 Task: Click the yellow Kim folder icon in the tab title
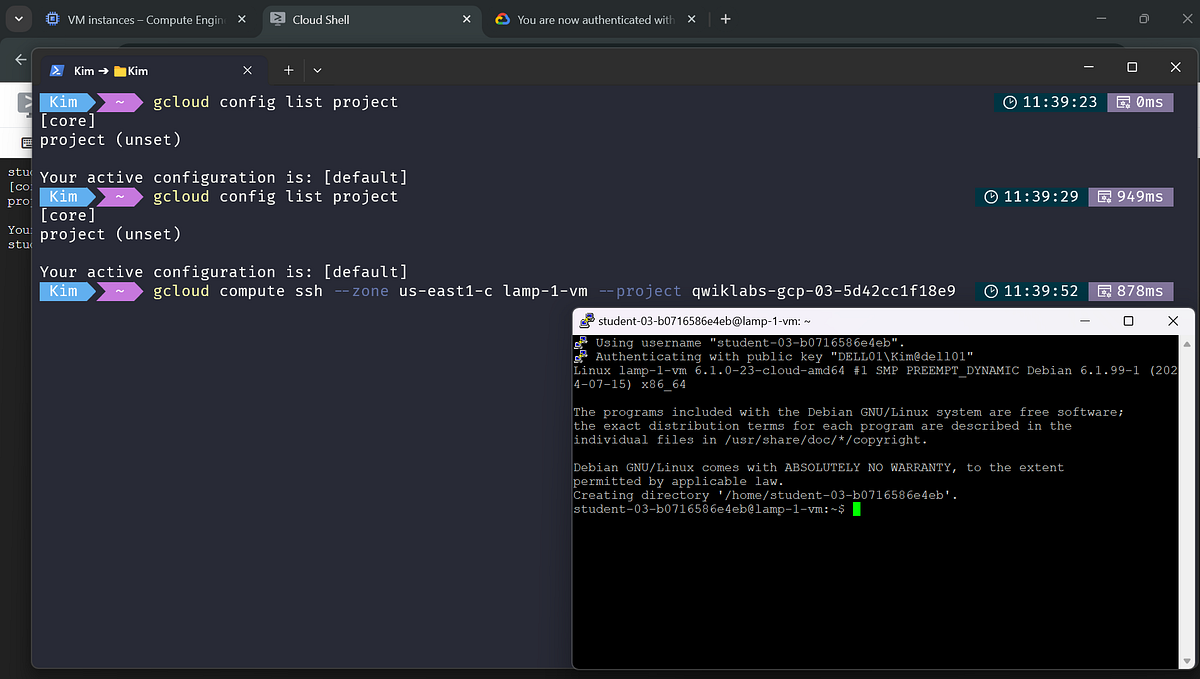coord(120,70)
